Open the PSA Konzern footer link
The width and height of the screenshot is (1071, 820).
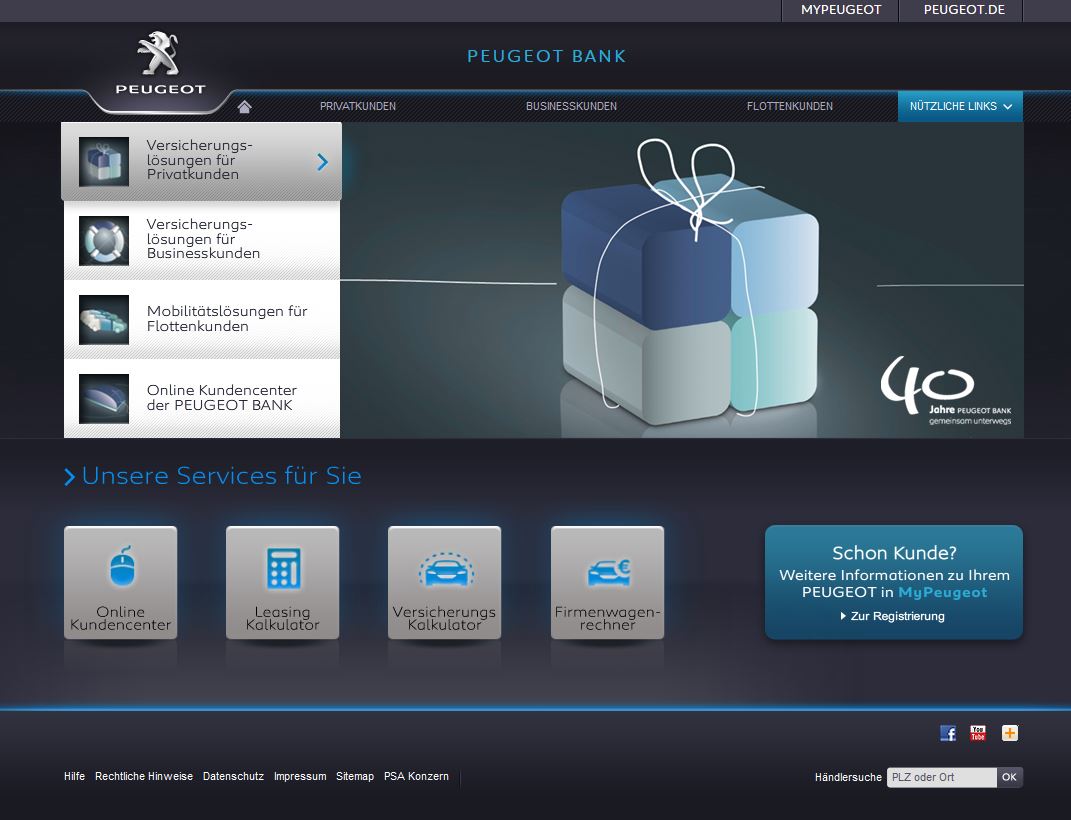point(416,776)
